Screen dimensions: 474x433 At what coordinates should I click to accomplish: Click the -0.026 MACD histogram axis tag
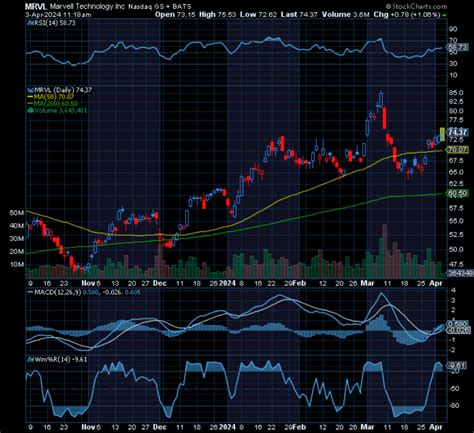point(458,330)
